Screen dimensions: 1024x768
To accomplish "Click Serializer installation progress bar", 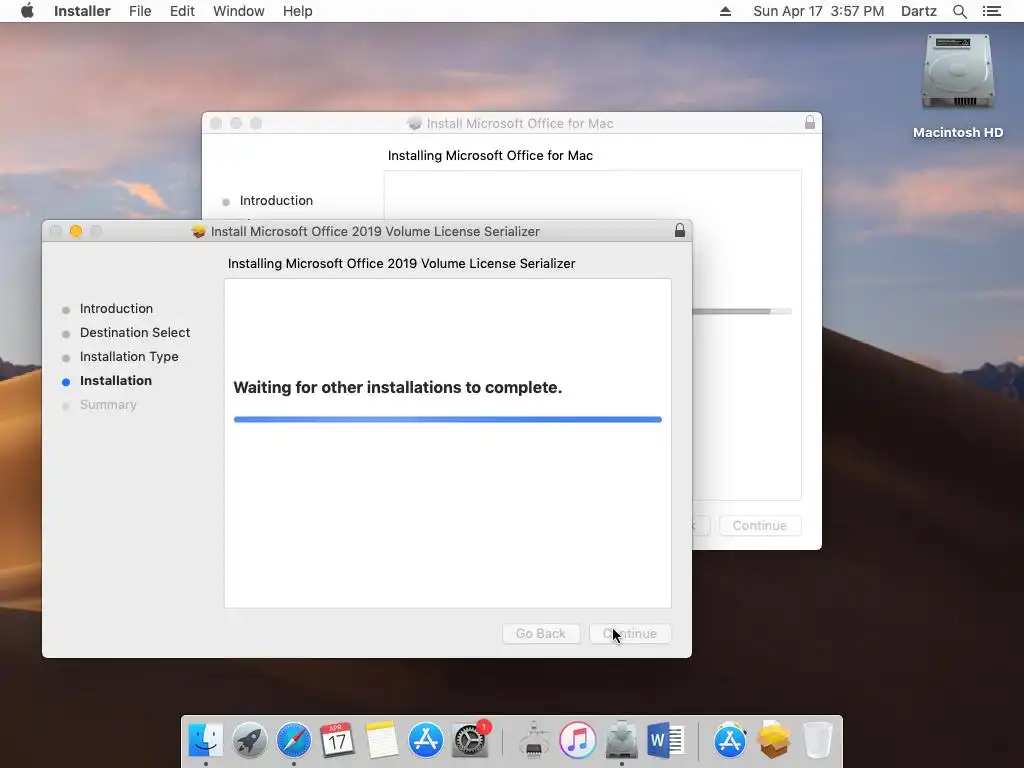I will (x=448, y=419).
